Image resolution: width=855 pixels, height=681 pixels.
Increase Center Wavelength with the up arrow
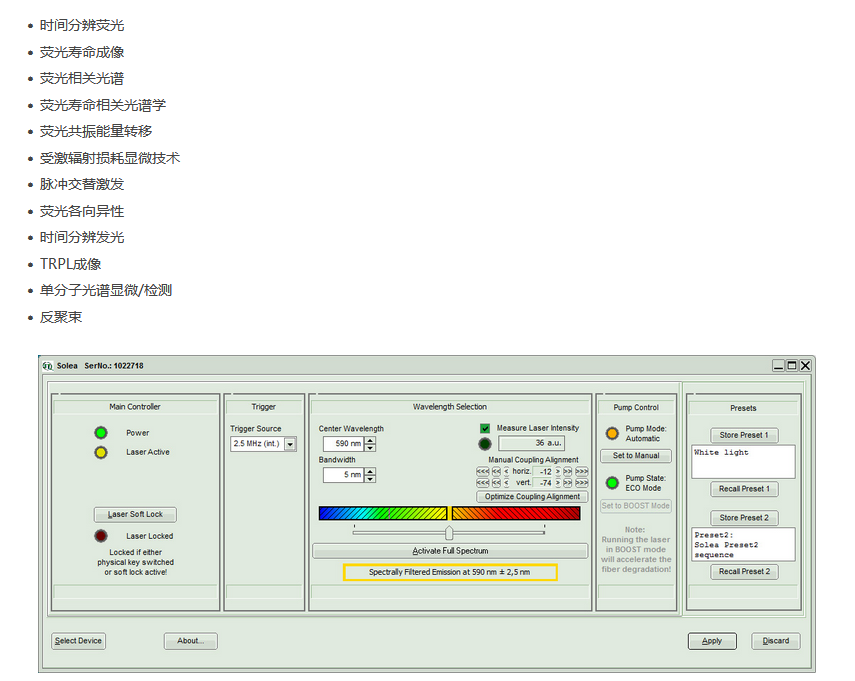370,440
